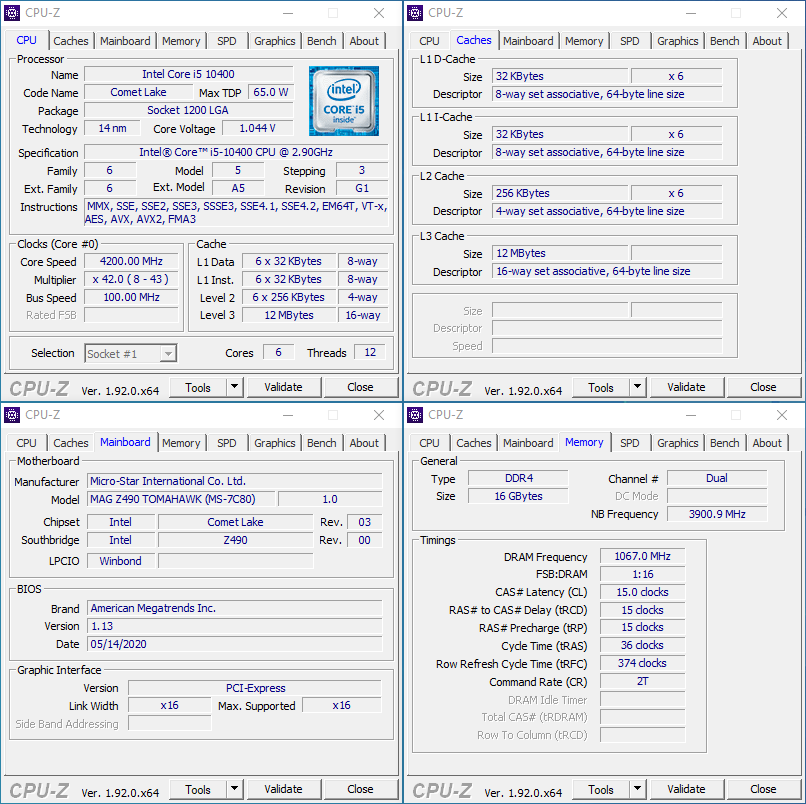This screenshot has height=804, width=806.
Task: Open Tools dropdown arrow in Caches window
Action: [x=637, y=387]
